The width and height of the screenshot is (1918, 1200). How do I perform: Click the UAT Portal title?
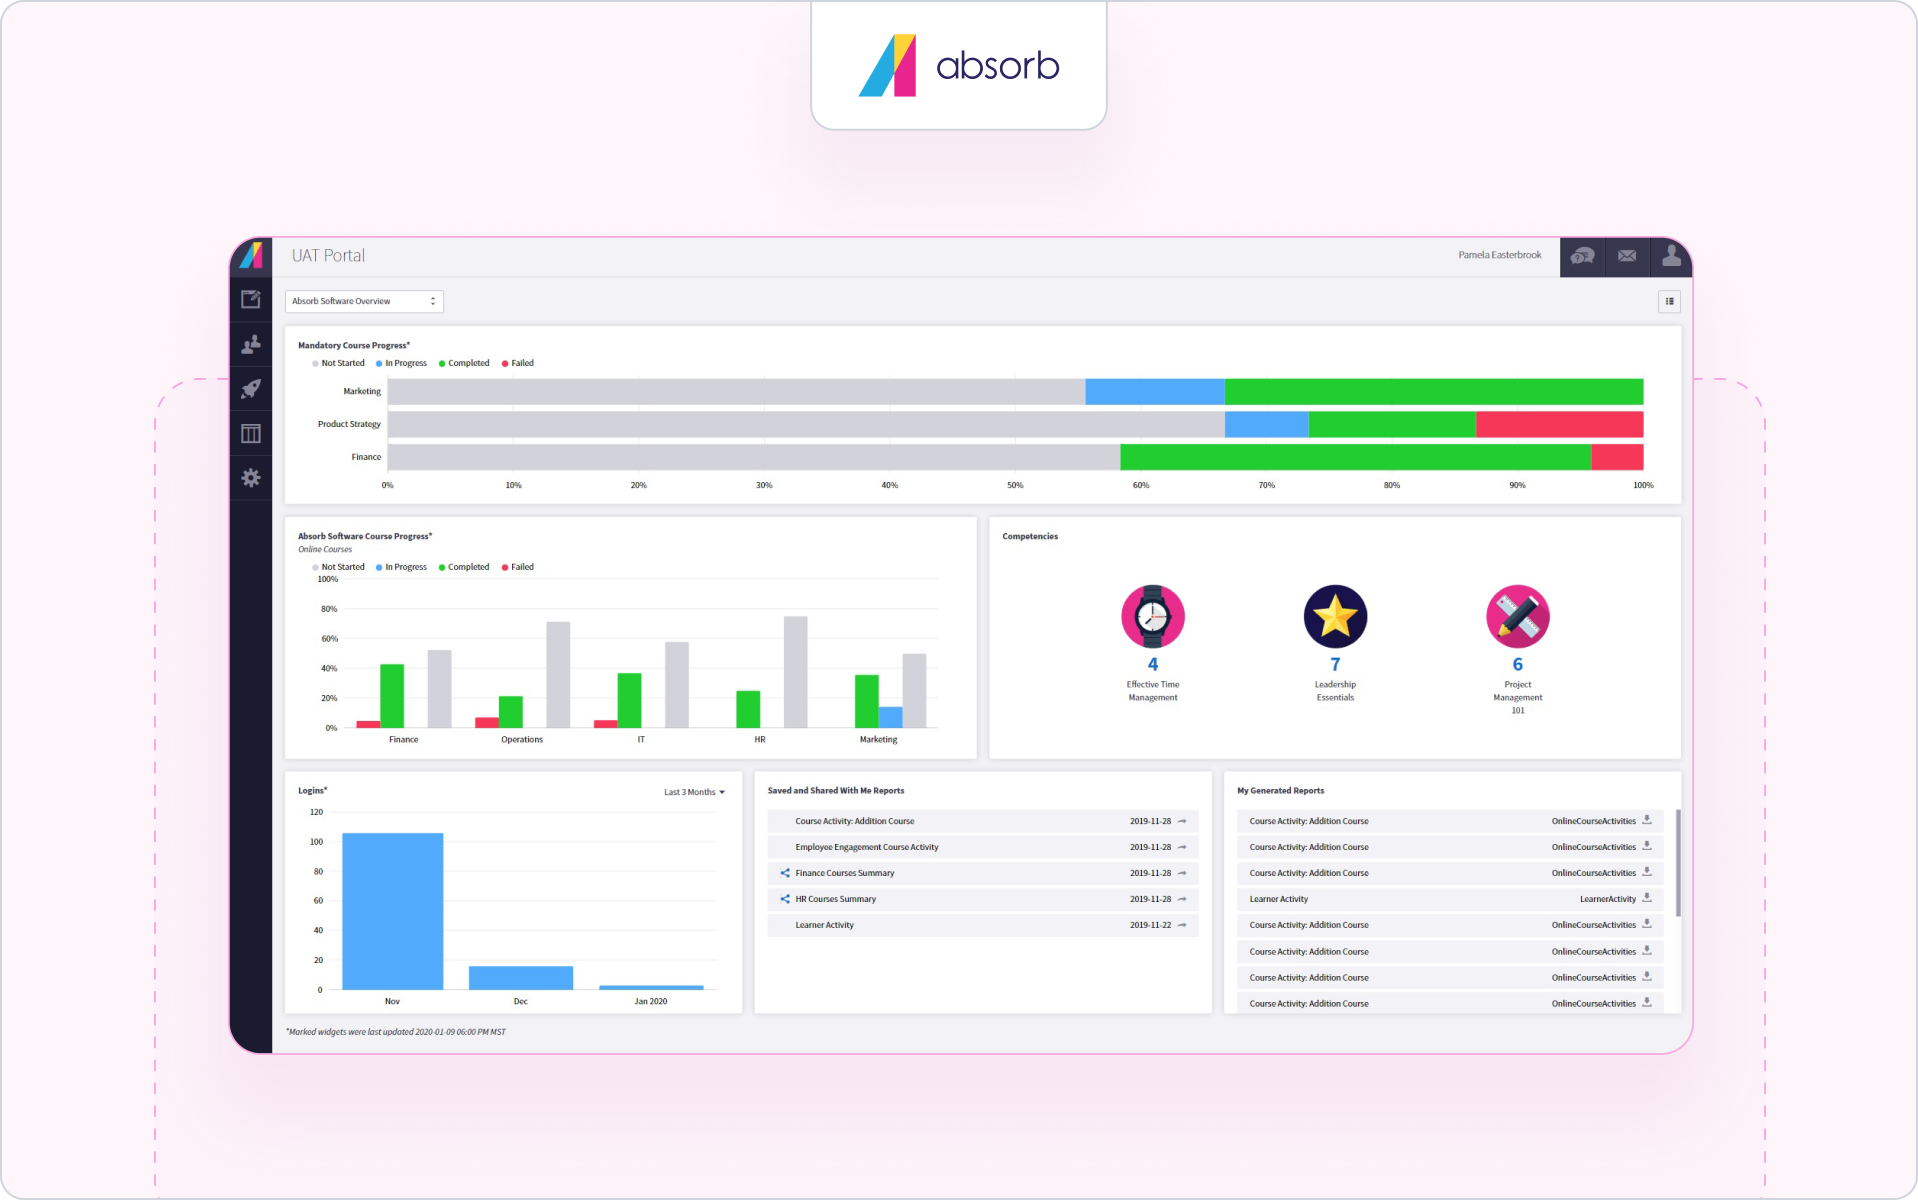click(328, 256)
